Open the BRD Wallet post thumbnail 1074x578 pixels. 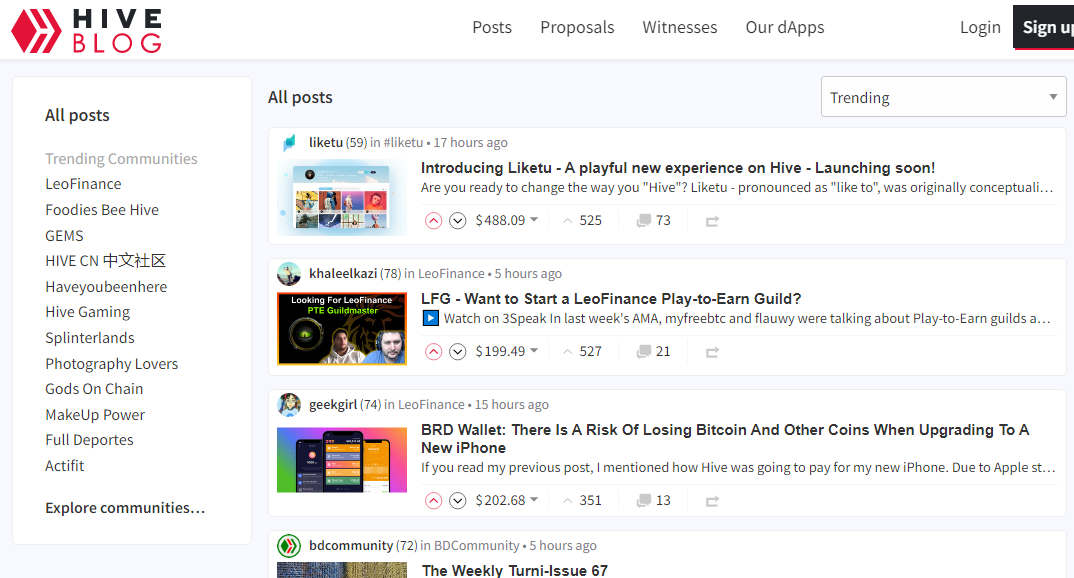tap(342, 460)
